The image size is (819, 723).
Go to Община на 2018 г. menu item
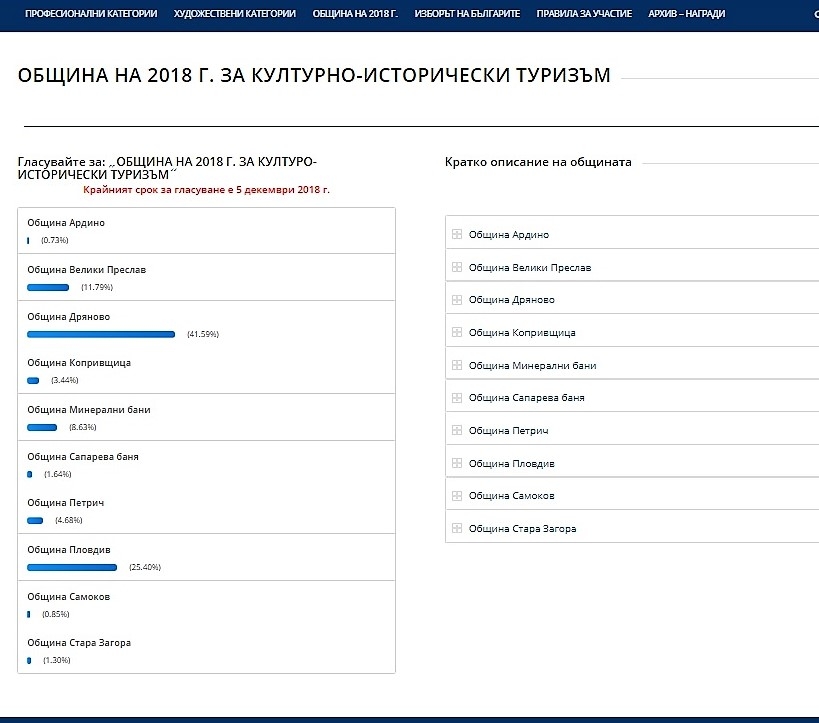pos(355,14)
